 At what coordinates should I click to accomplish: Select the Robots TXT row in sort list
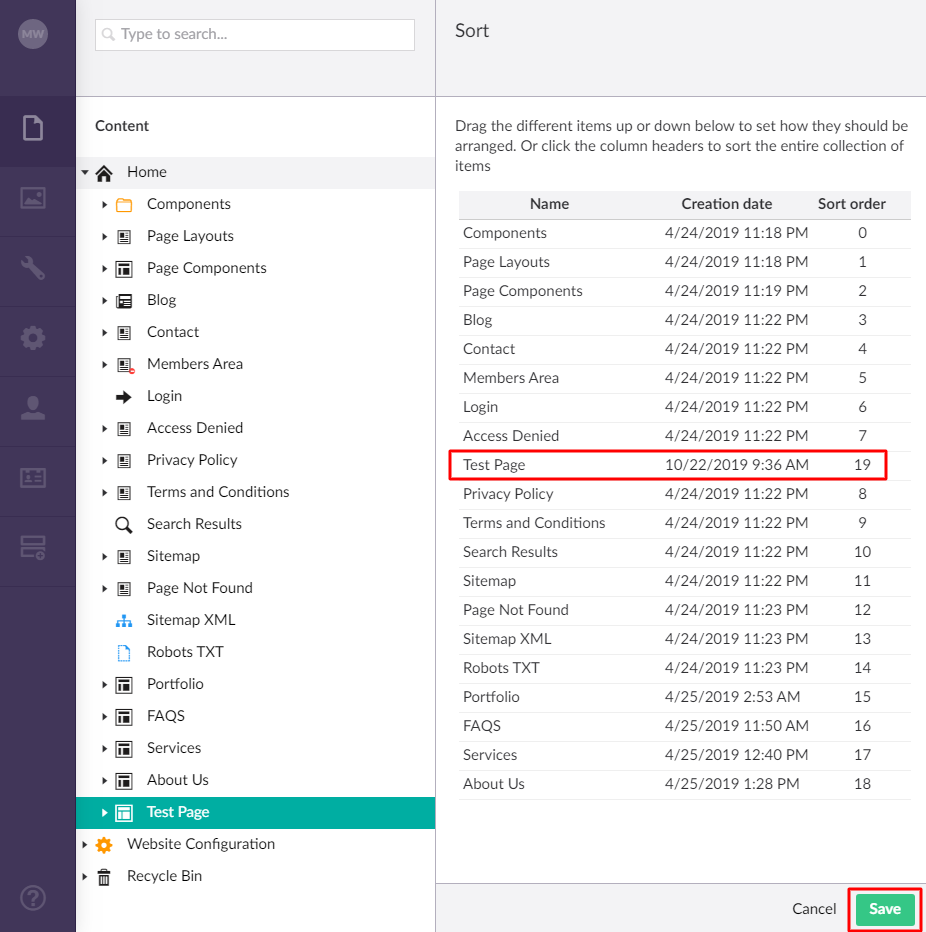pos(685,669)
